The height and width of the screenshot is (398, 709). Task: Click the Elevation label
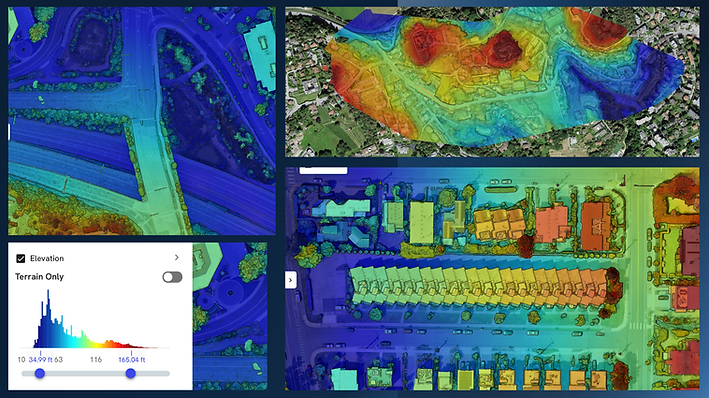47,258
